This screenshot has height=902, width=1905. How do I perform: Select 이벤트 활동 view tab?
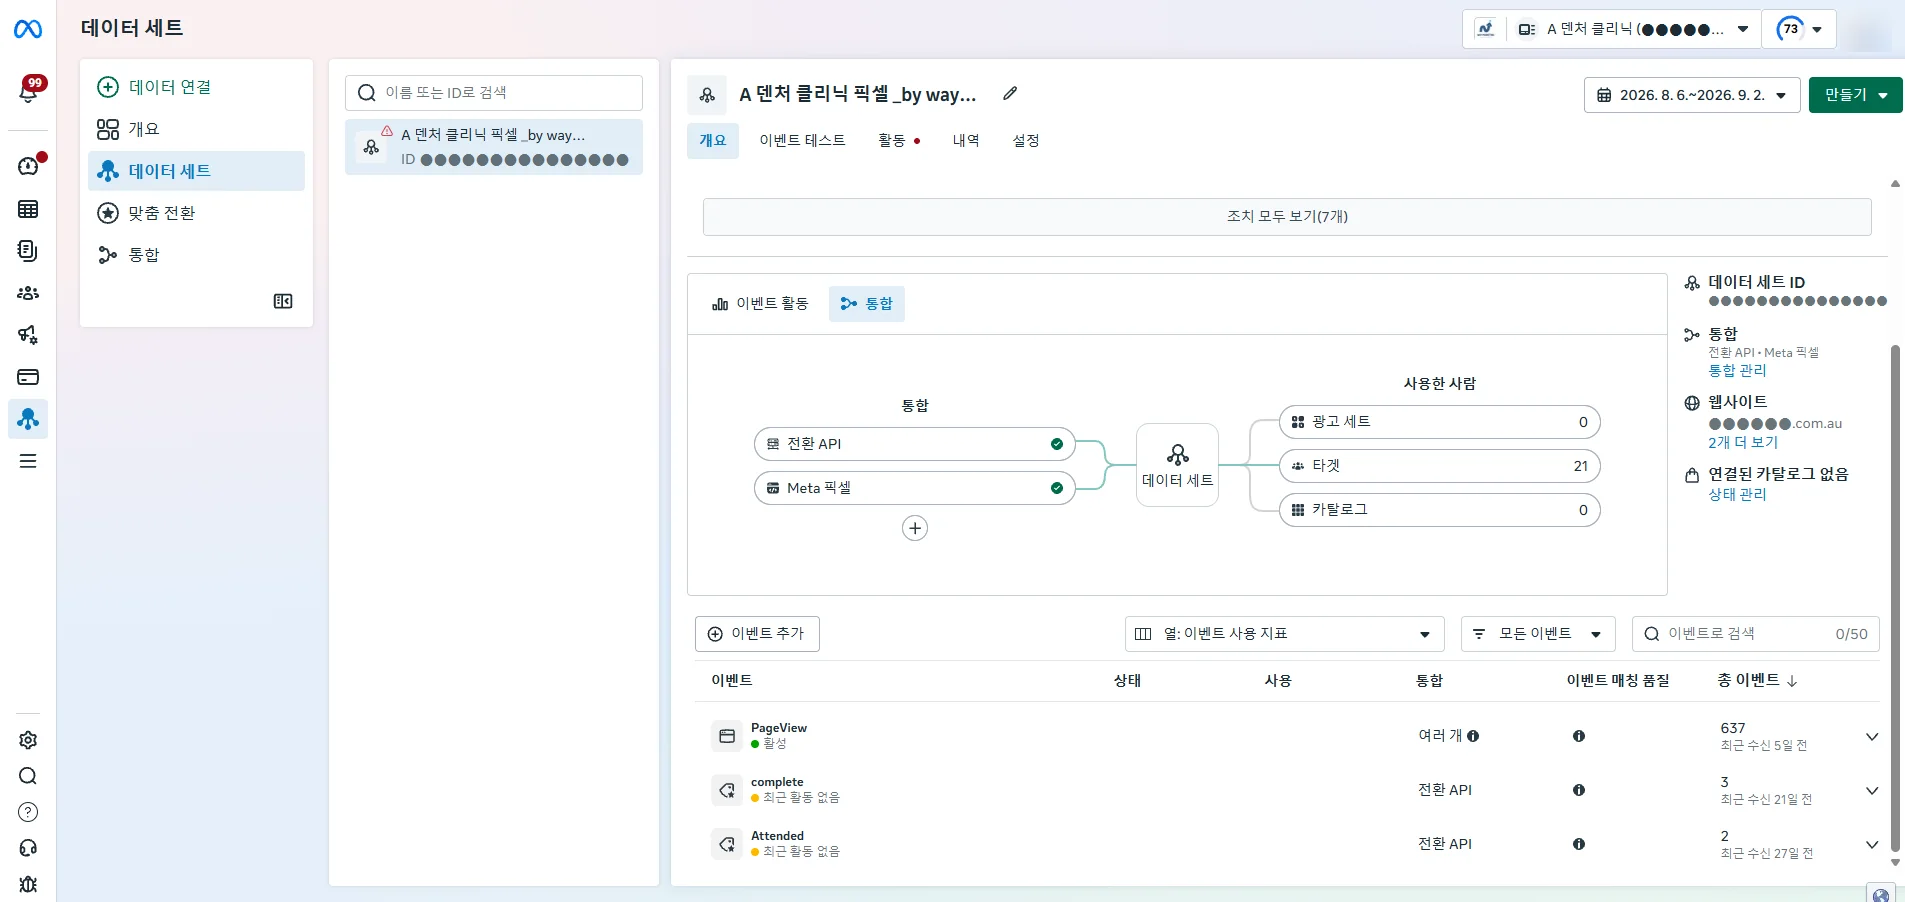click(x=760, y=304)
